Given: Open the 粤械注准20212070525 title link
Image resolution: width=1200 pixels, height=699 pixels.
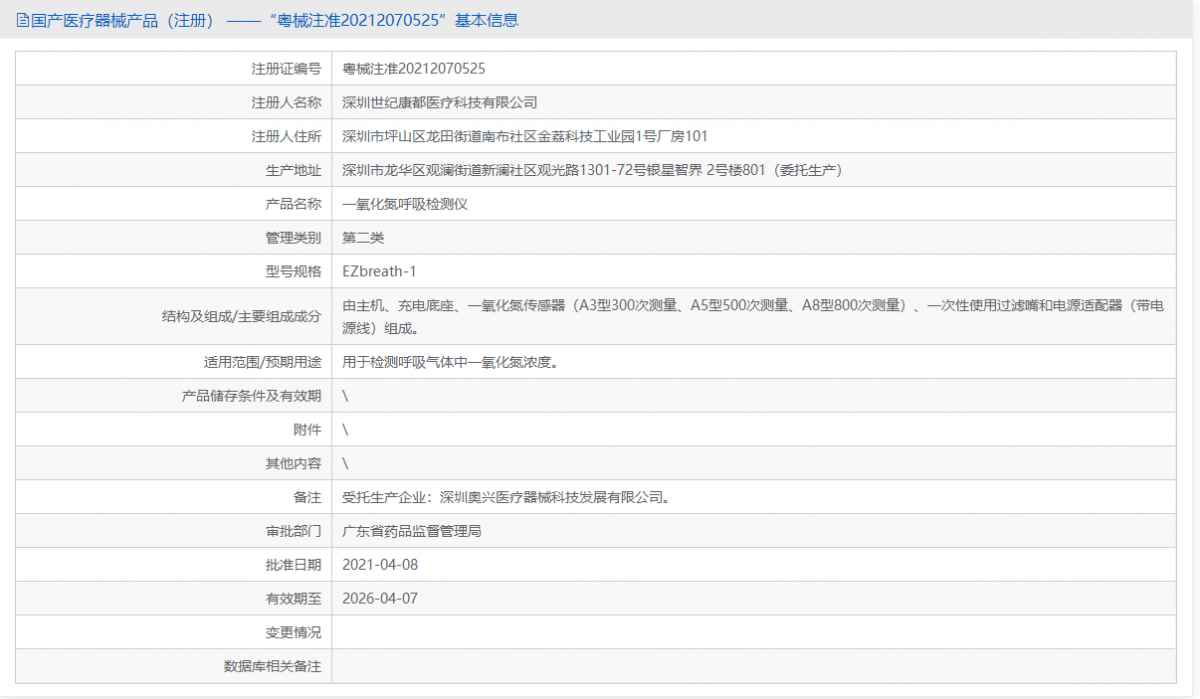Looking at the screenshot, I should click(x=342, y=20).
